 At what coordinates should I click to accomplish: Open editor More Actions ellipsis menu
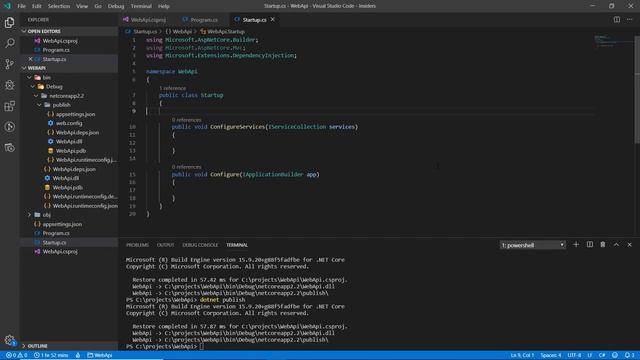pyautogui.click(x=629, y=20)
